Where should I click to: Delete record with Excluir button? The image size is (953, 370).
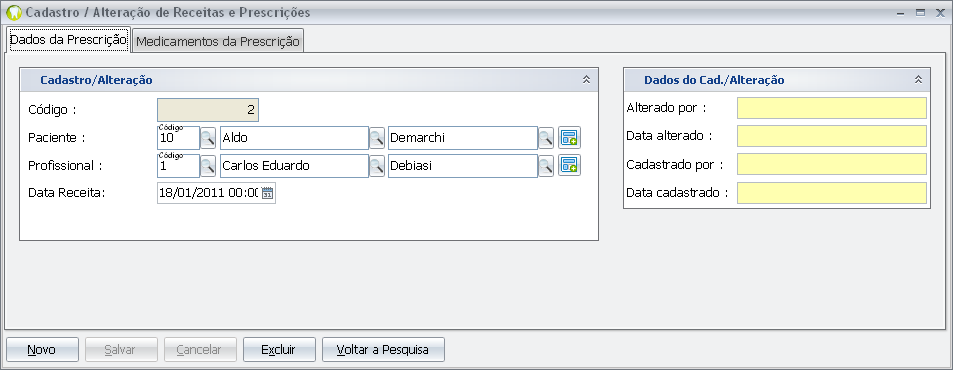click(279, 350)
